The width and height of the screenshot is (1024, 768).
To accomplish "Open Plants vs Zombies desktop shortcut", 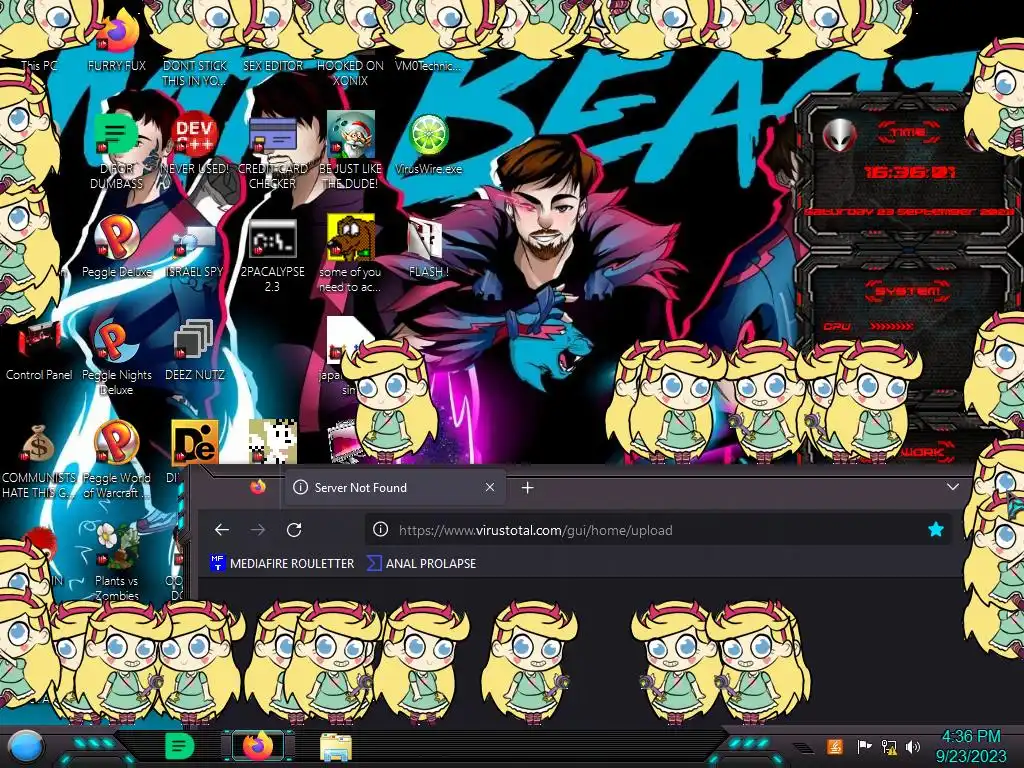I will click(x=116, y=547).
